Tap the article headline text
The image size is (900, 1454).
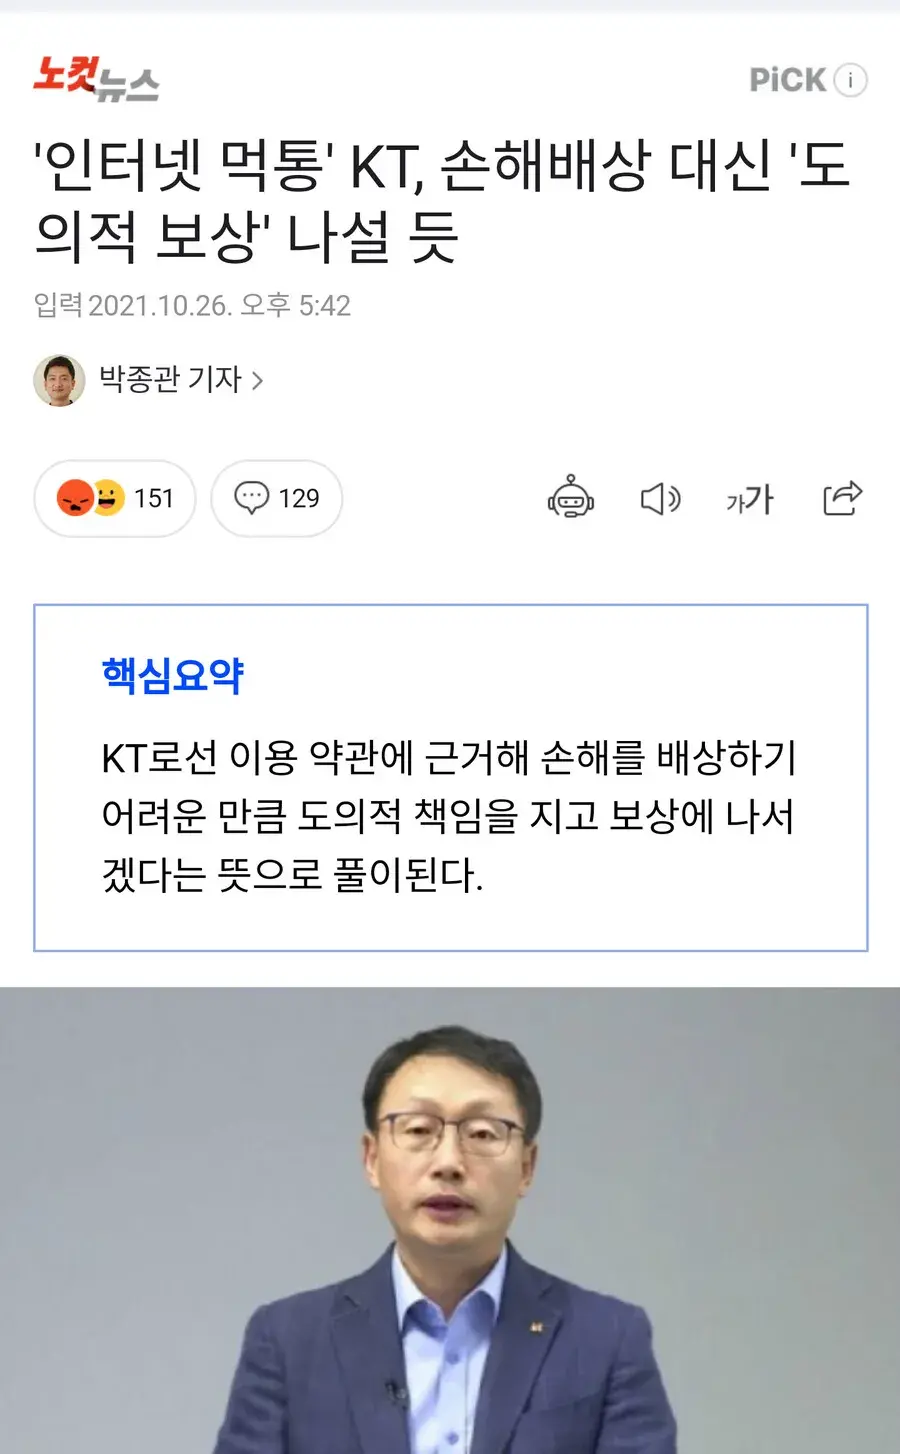(442, 202)
